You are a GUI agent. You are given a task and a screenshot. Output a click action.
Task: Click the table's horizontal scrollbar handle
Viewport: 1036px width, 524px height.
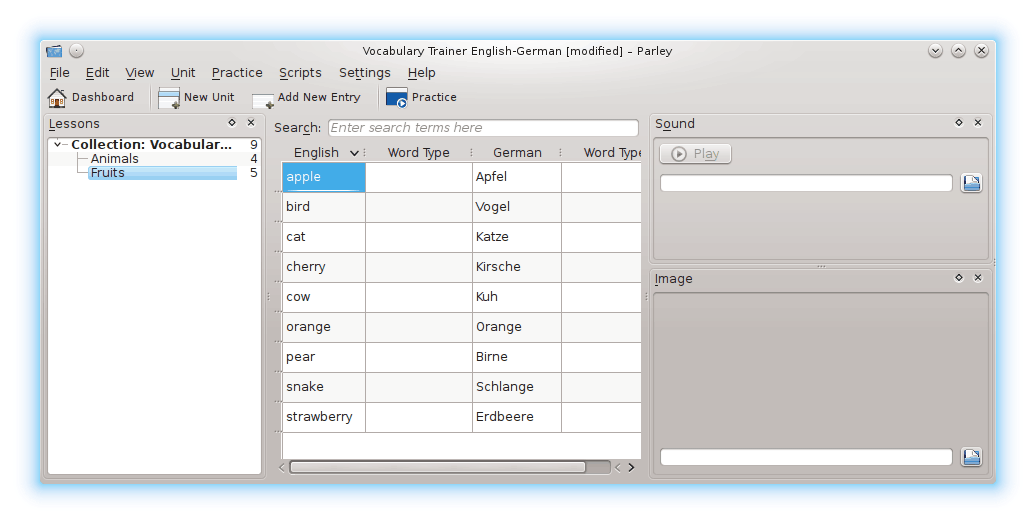click(437, 467)
